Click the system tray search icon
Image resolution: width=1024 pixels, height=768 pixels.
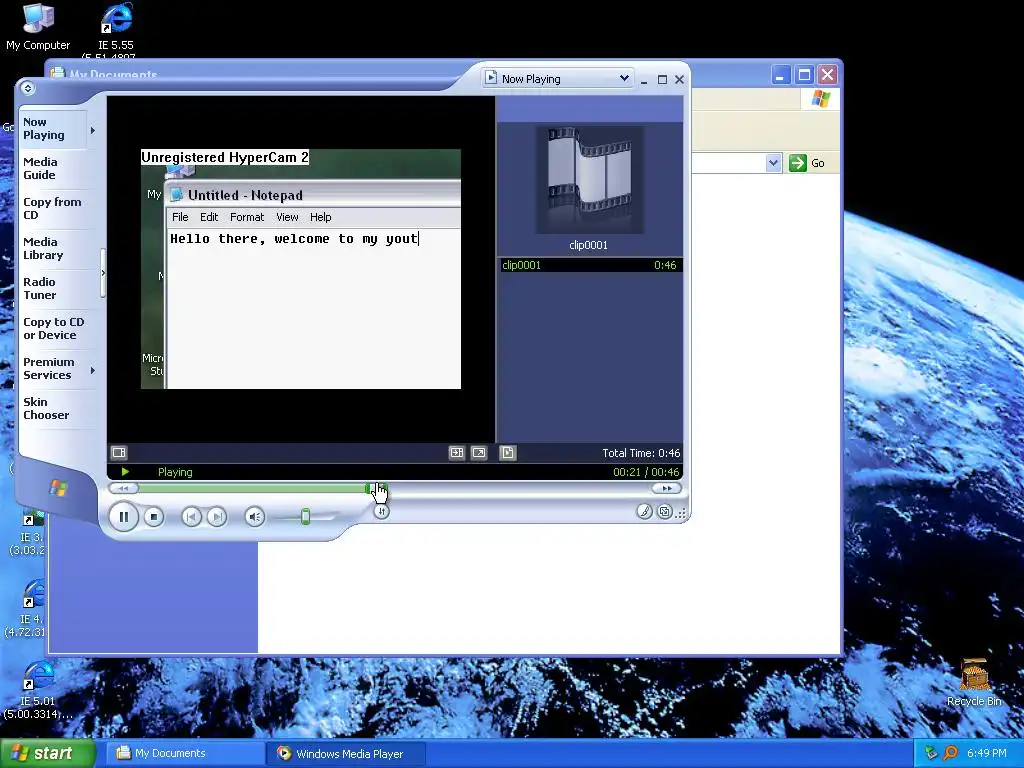point(950,754)
